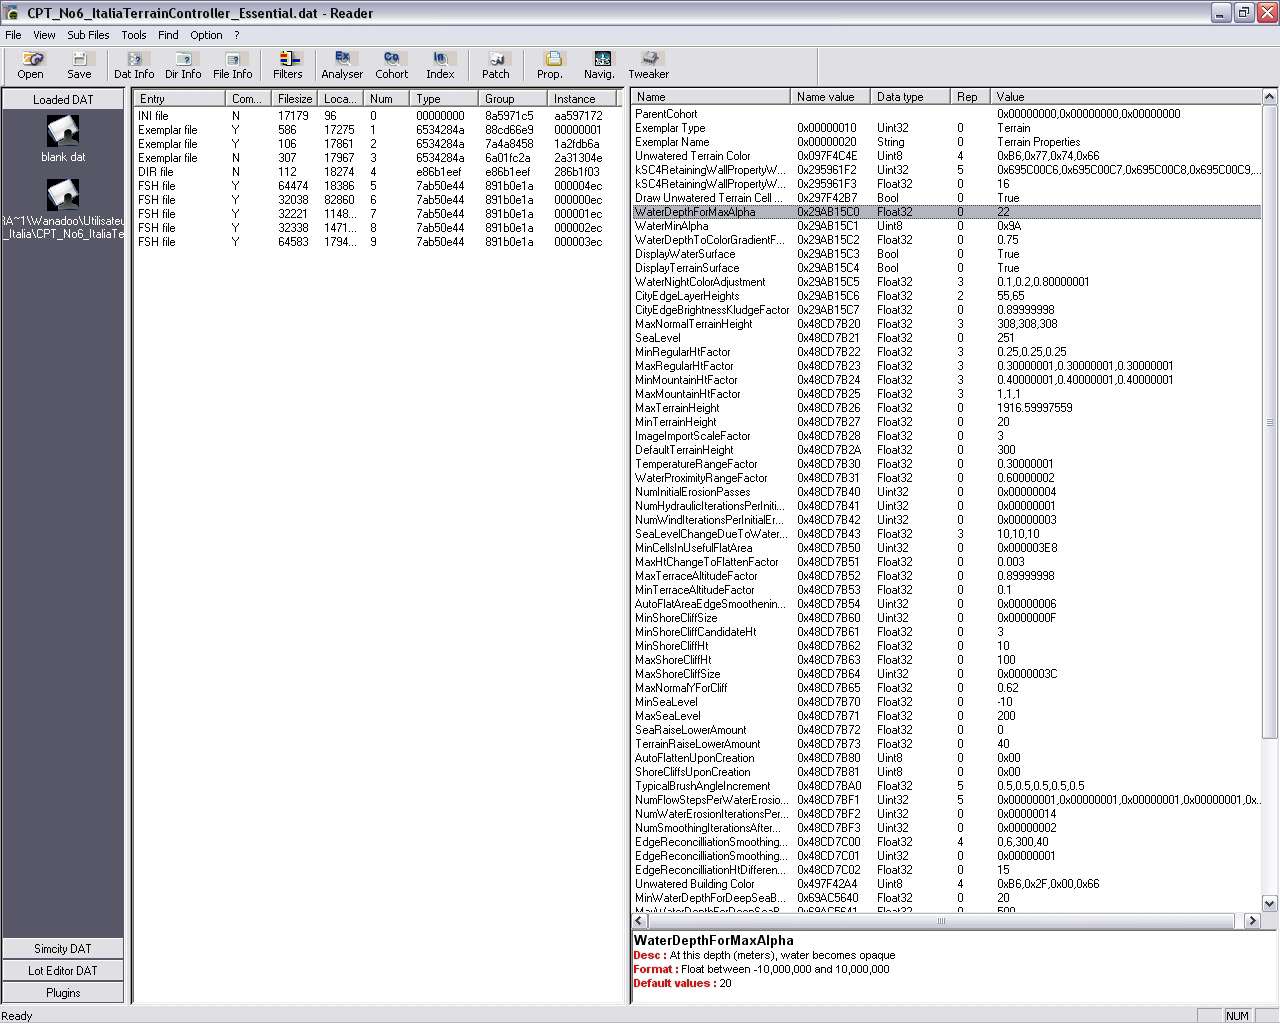Expand the Plugins section
Screen dimensions: 1280x1024
pos(63,992)
